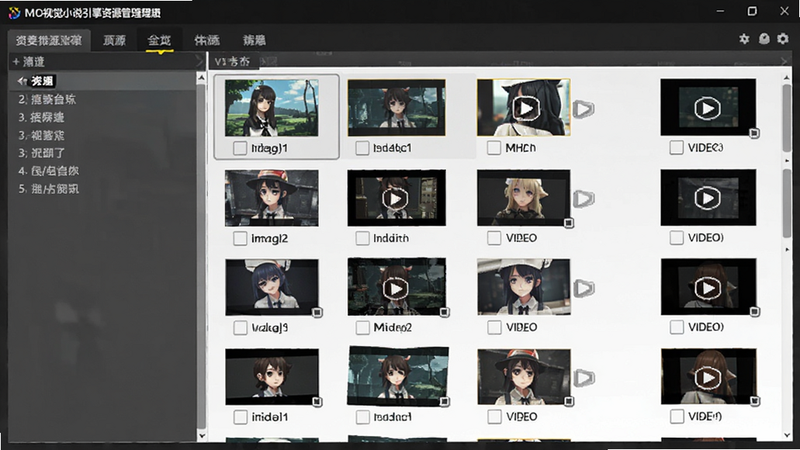
Task: Play the VIDE#) clip with its play icon
Action: pos(708,378)
